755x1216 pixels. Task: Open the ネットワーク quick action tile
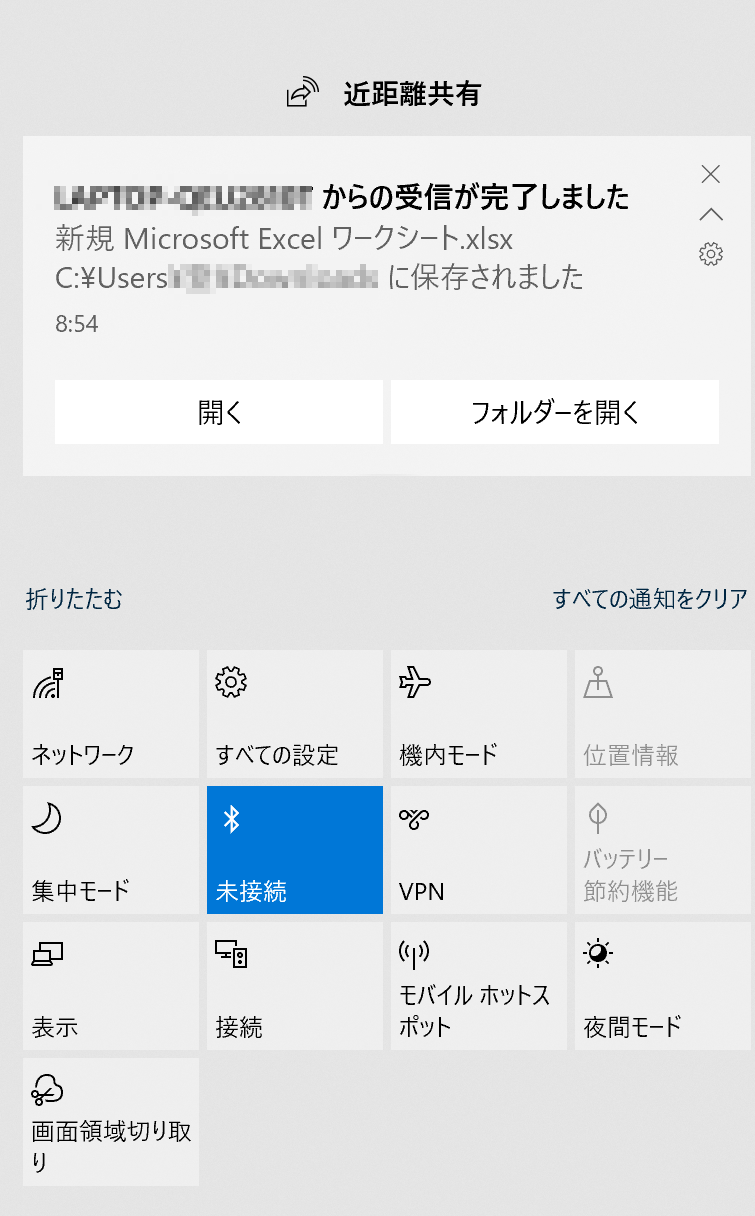111,714
